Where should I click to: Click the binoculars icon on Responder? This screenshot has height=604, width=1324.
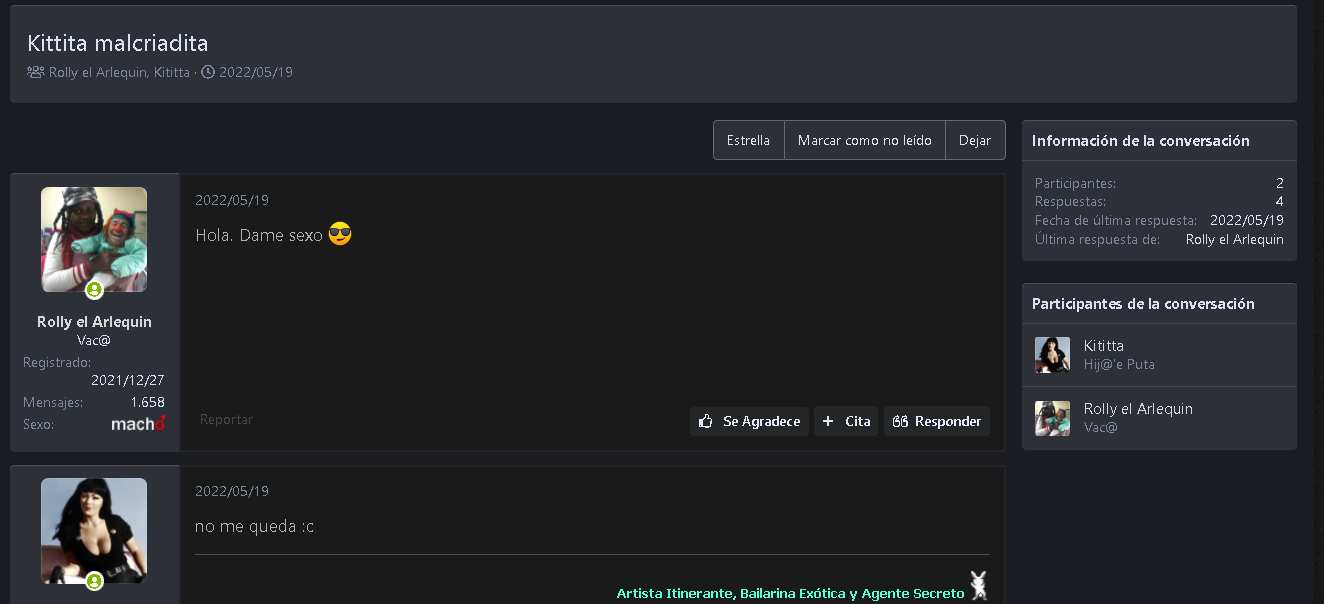point(900,421)
